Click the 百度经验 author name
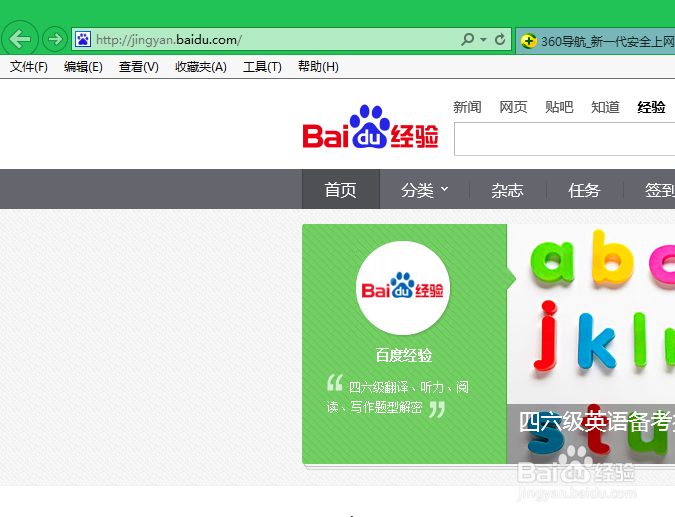 [x=404, y=356]
